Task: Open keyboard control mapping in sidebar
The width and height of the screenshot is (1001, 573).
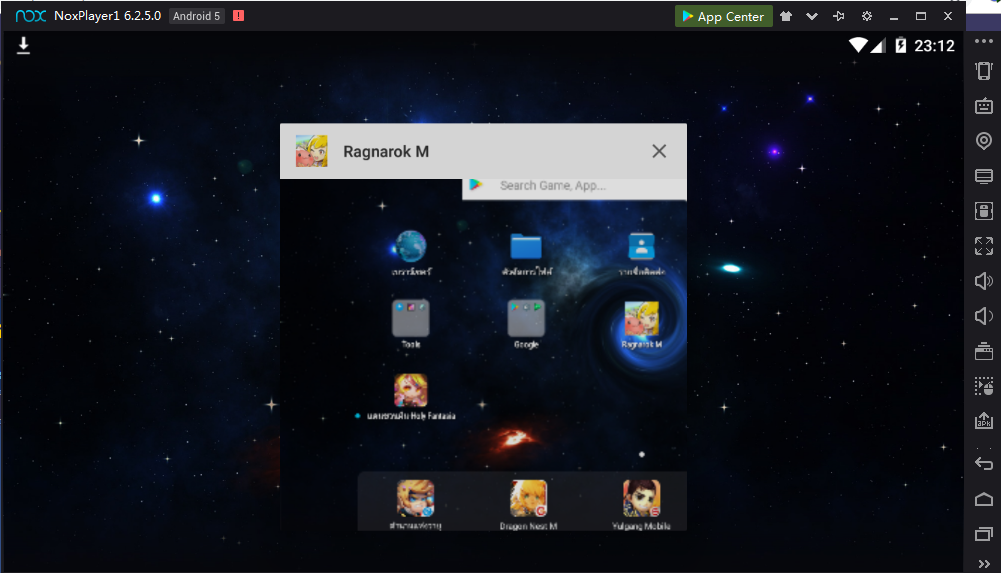Action: point(984,105)
